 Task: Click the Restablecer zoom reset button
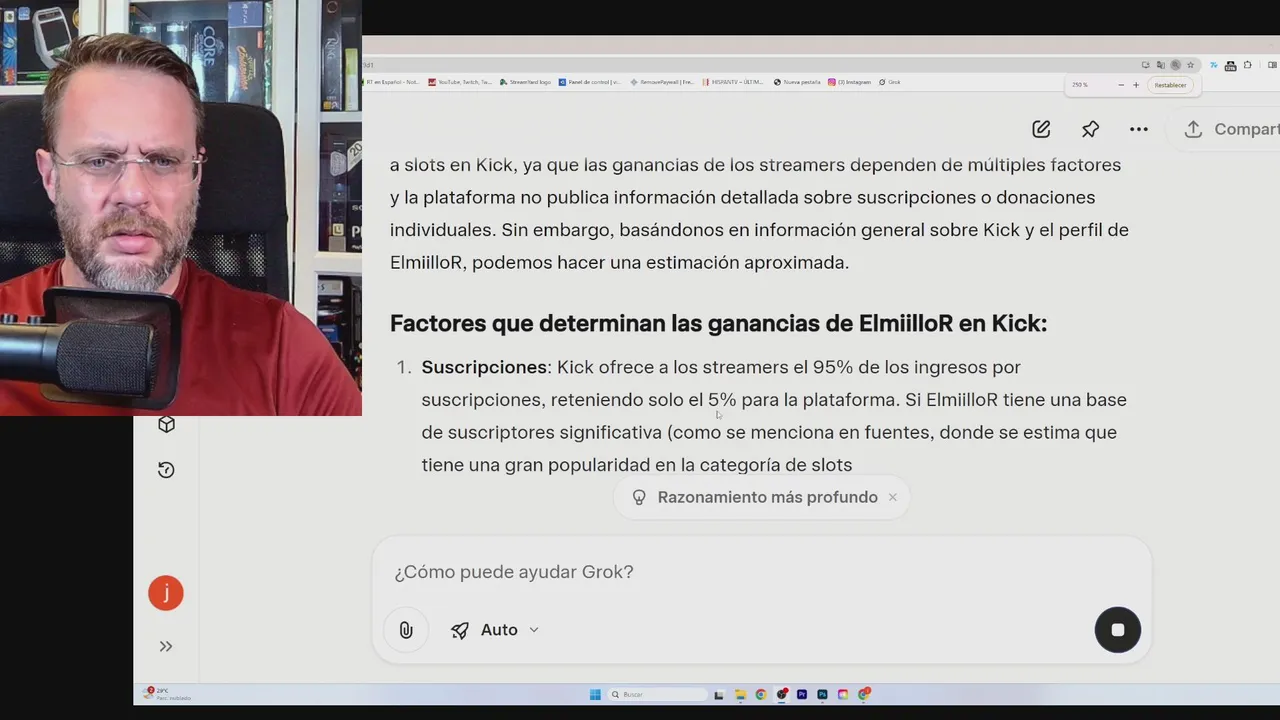(1170, 85)
